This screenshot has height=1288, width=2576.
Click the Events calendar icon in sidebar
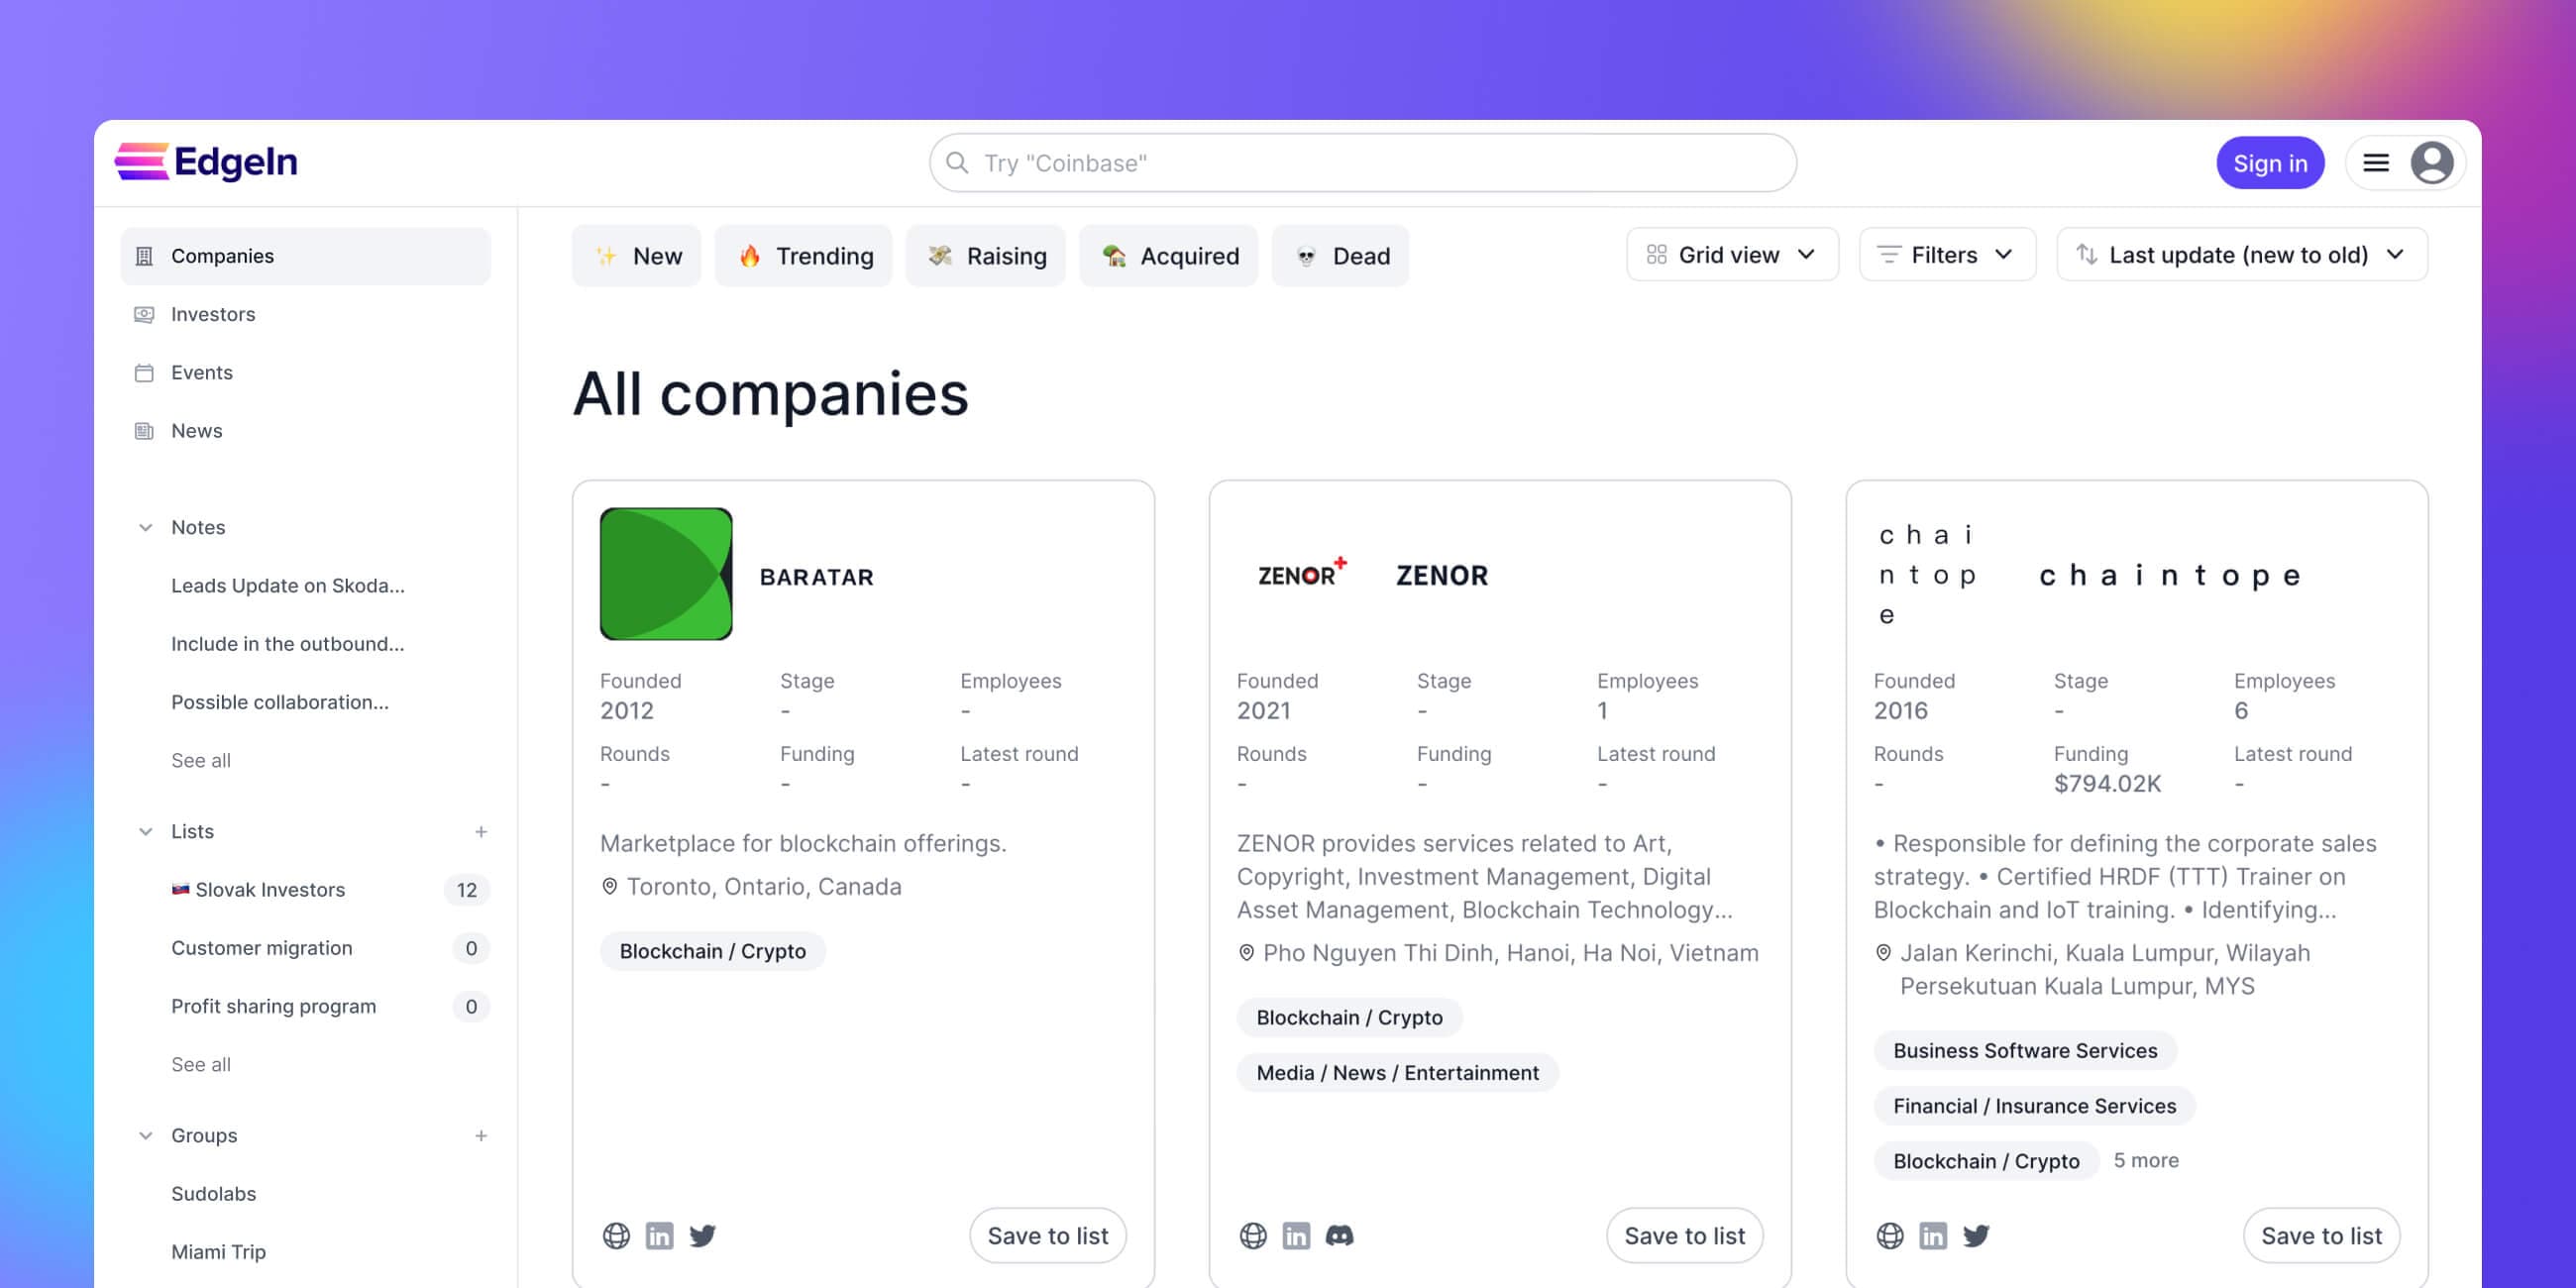pos(144,373)
